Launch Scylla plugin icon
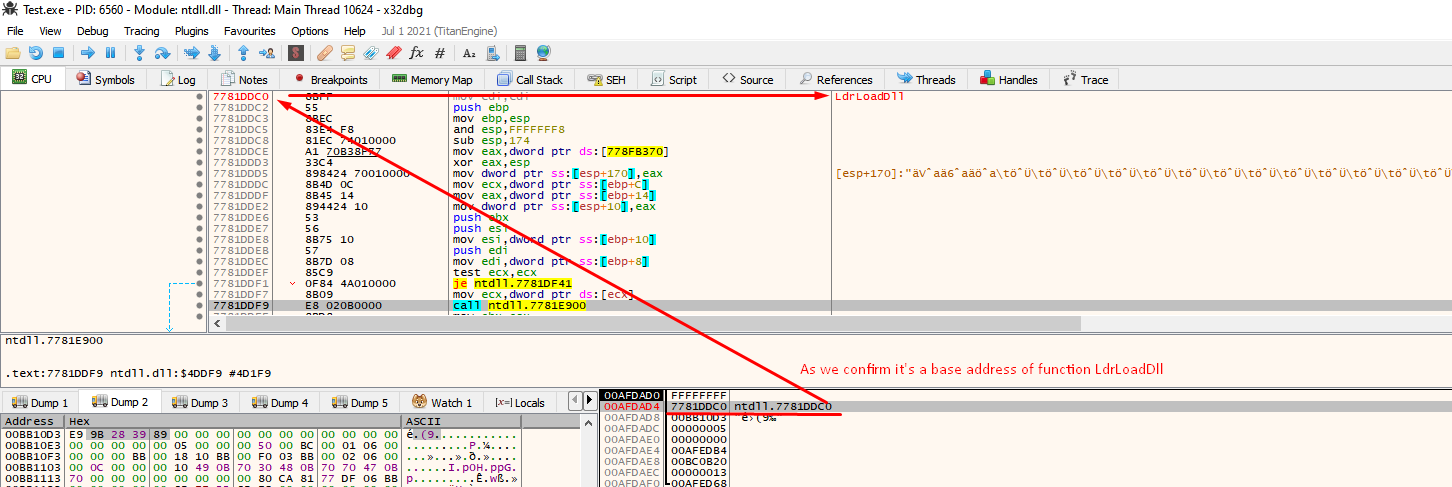 click(x=296, y=52)
